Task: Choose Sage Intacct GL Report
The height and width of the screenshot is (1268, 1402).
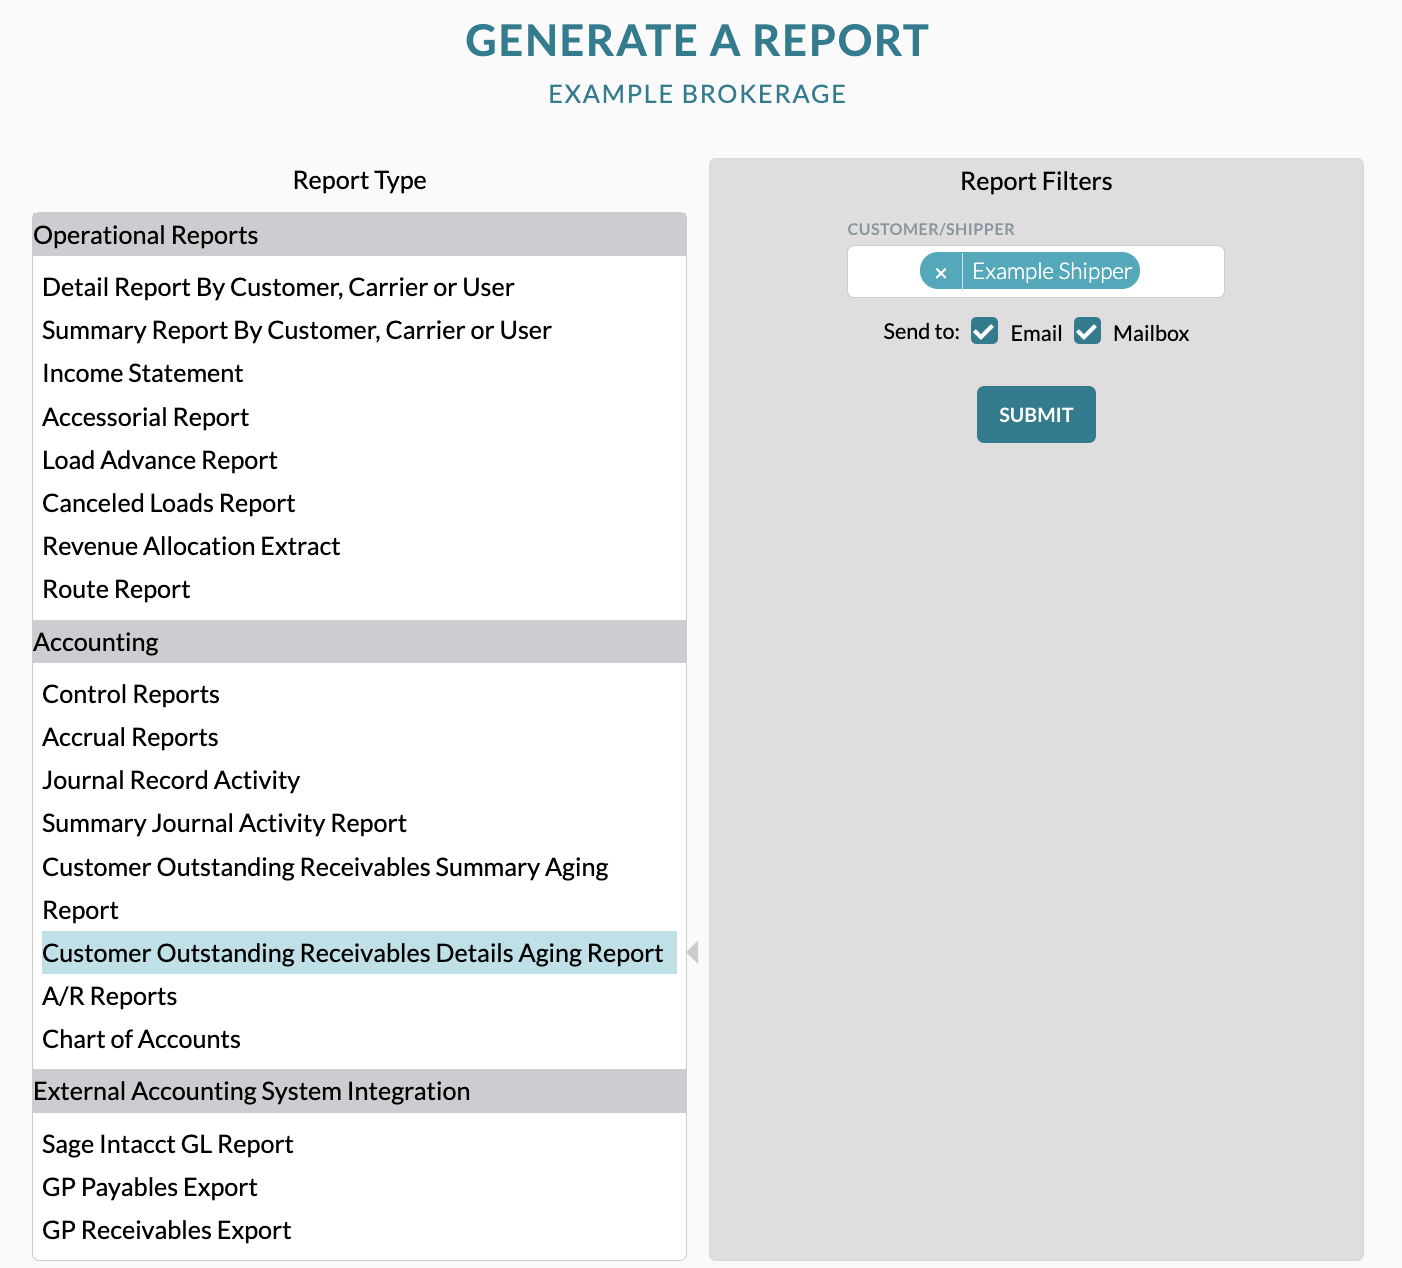Action: [x=168, y=1144]
